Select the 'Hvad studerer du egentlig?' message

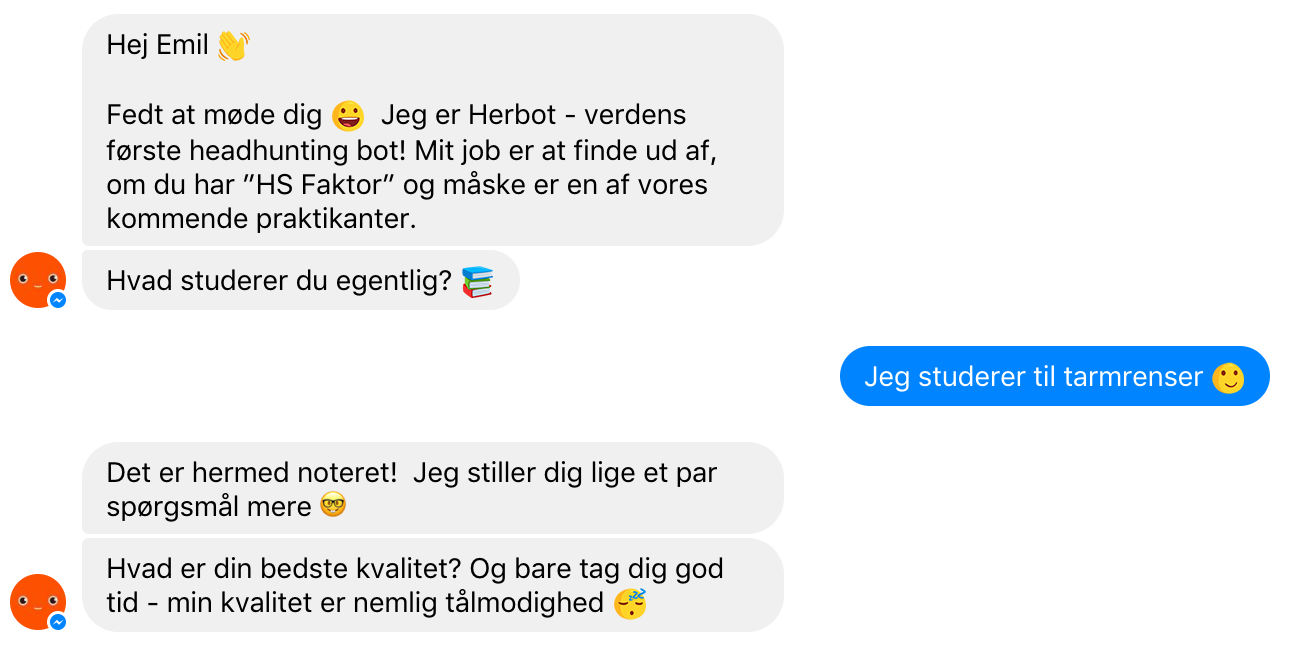point(301,280)
